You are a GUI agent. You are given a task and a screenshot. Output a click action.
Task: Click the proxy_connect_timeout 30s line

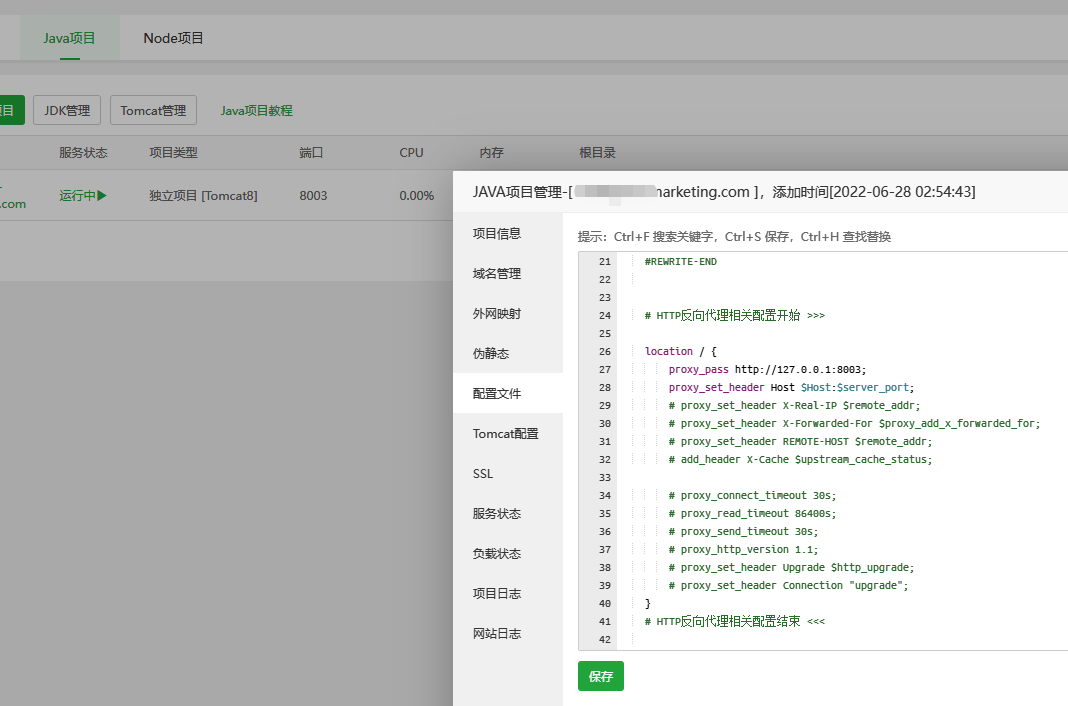752,496
